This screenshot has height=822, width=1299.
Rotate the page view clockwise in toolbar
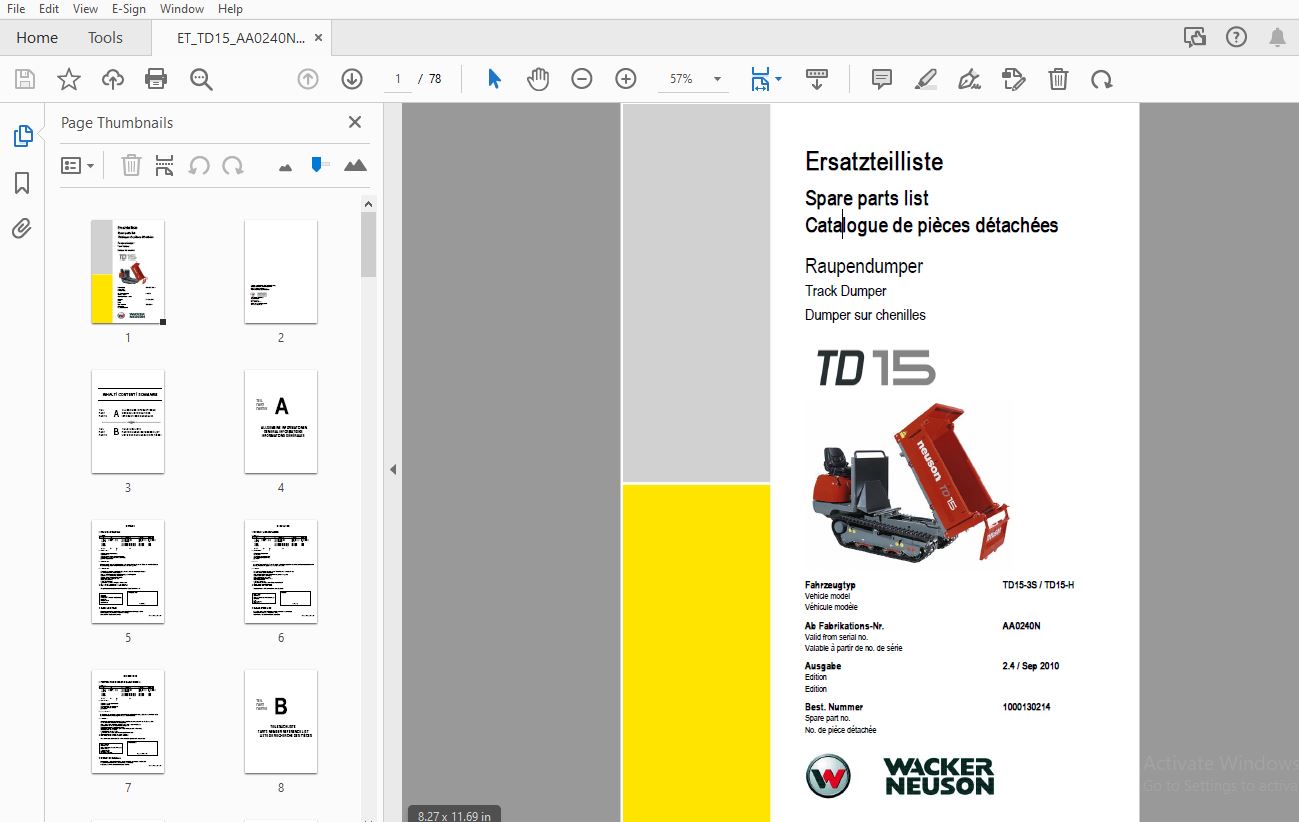1102,79
